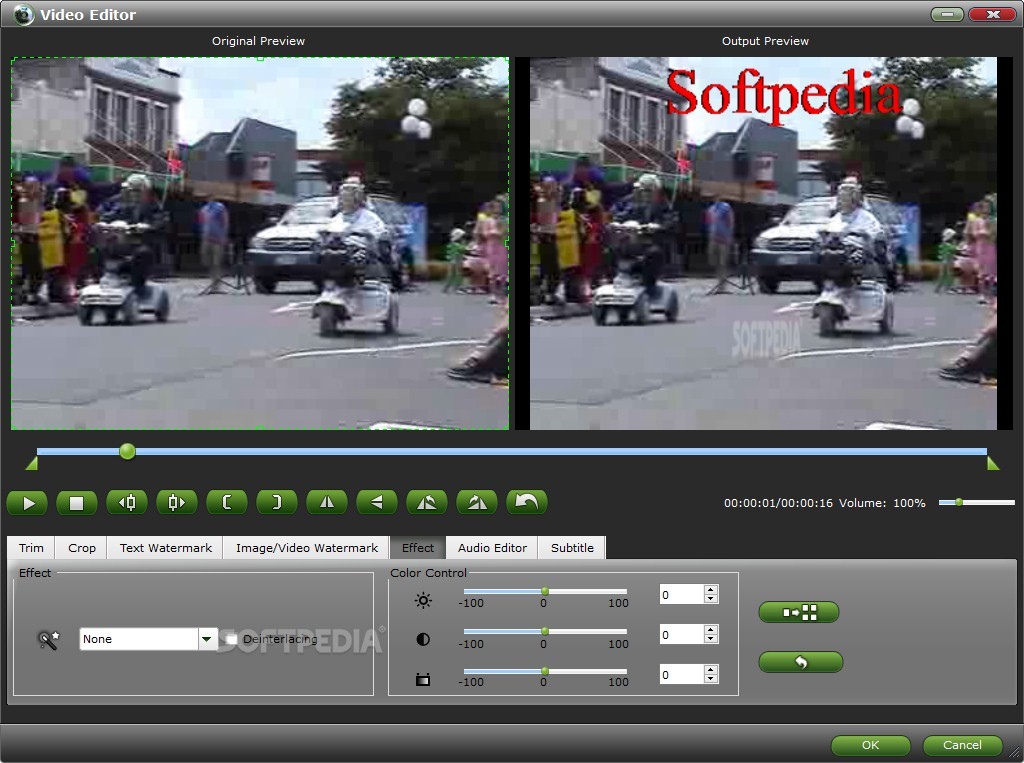Step to the next frame

click(x=177, y=502)
